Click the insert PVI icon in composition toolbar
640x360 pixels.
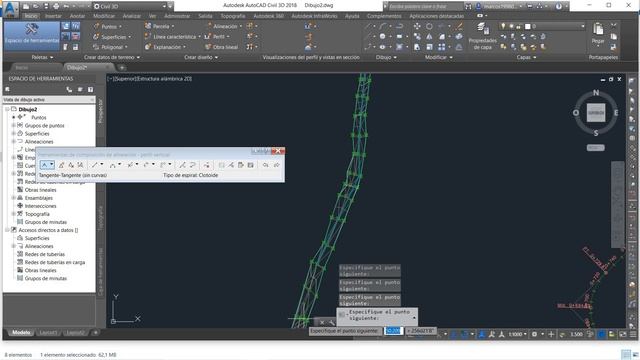(61, 165)
